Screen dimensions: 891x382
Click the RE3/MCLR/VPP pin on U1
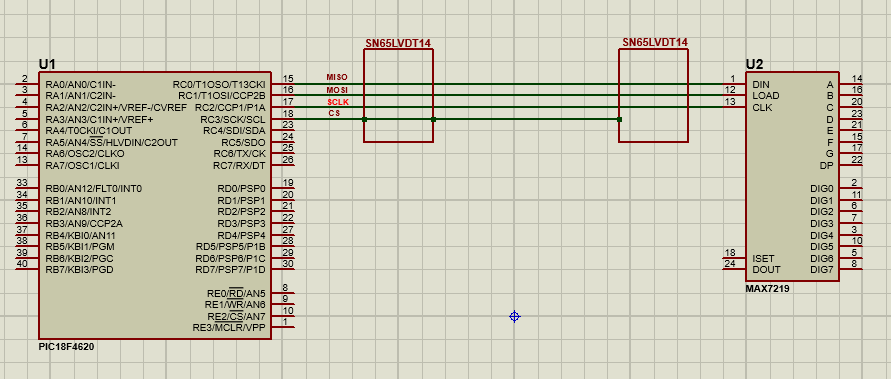click(229, 328)
